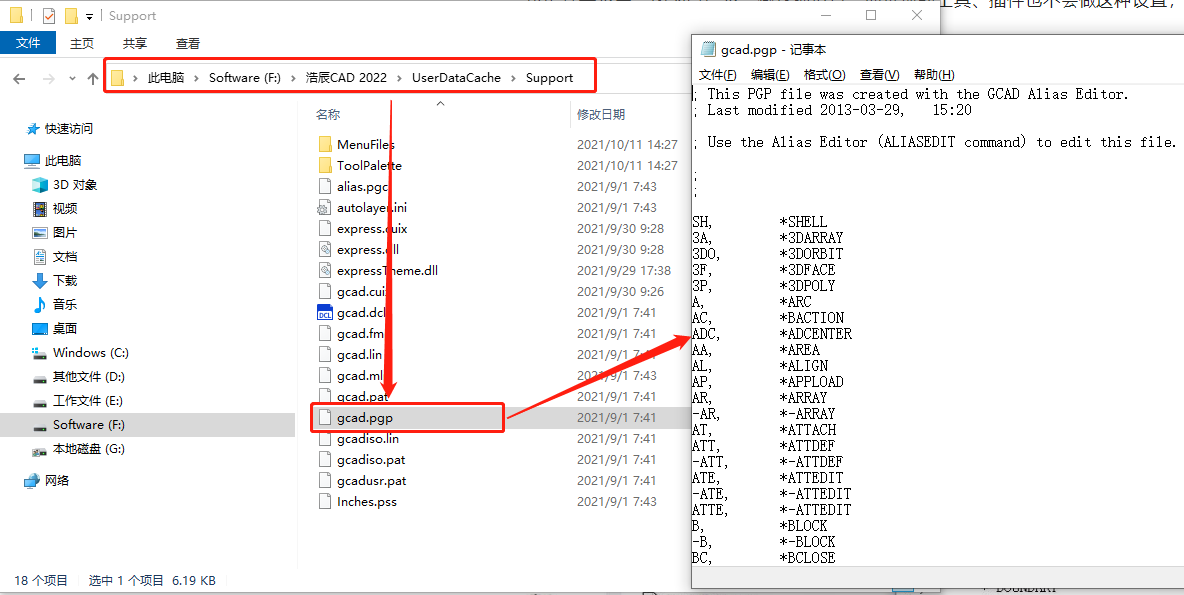Switch to the 主页 ribbon tab
Screen dimensions: 1184x595
coord(82,43)
